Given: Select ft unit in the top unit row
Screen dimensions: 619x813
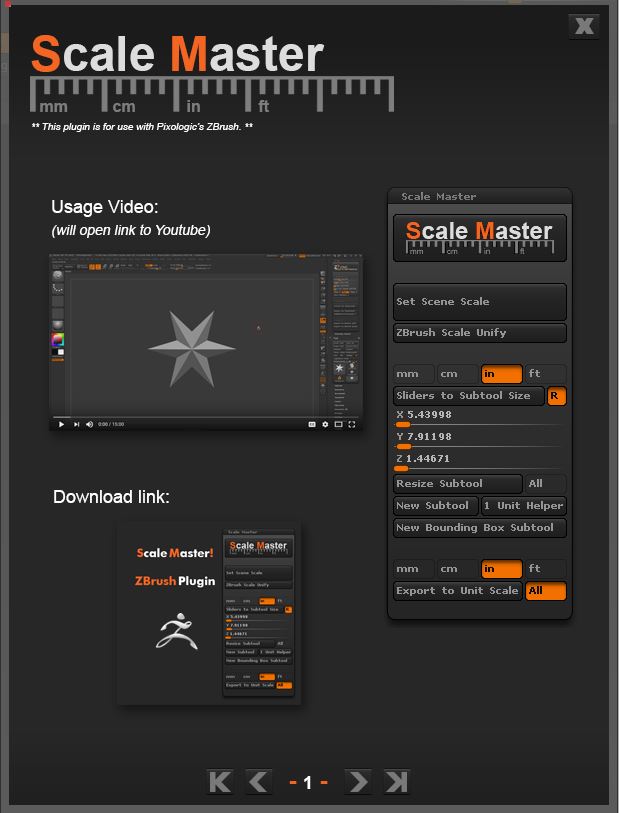Looking at the screenshot, I should (x=546, y=374).
